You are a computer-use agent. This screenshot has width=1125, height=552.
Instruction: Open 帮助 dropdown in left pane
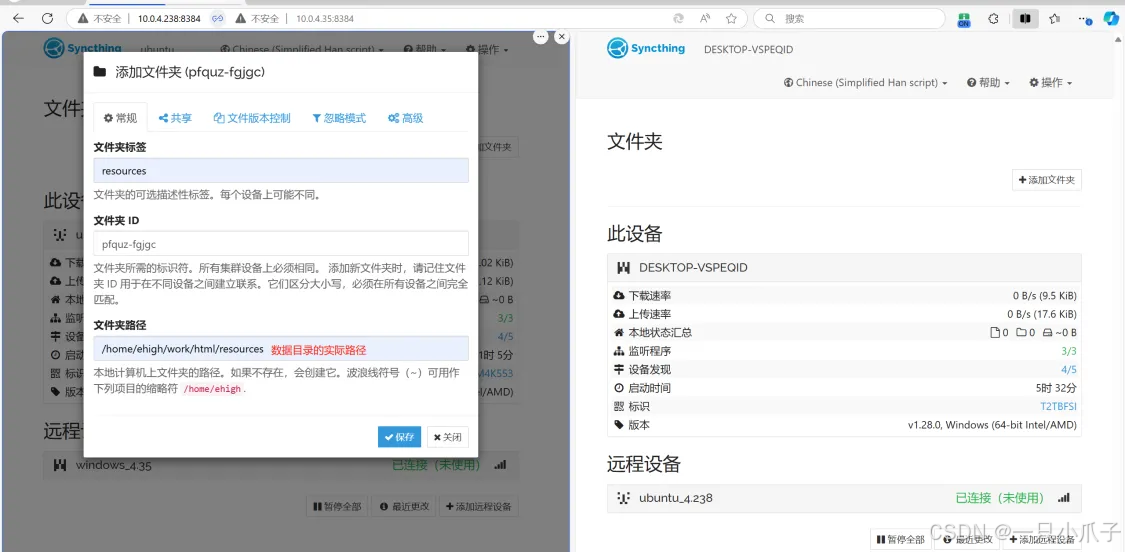(x=425, y=50)
